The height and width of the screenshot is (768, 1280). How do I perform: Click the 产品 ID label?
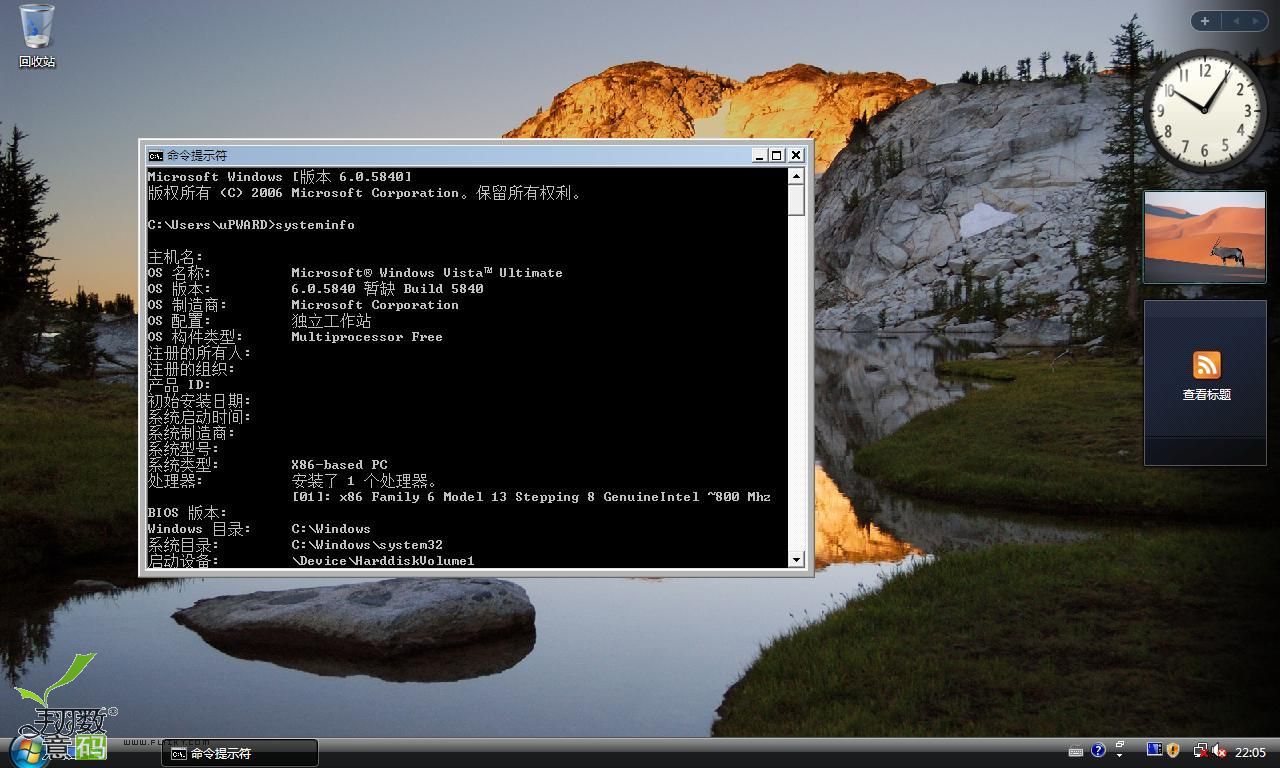pyautogui.click(x=180, y=385)
